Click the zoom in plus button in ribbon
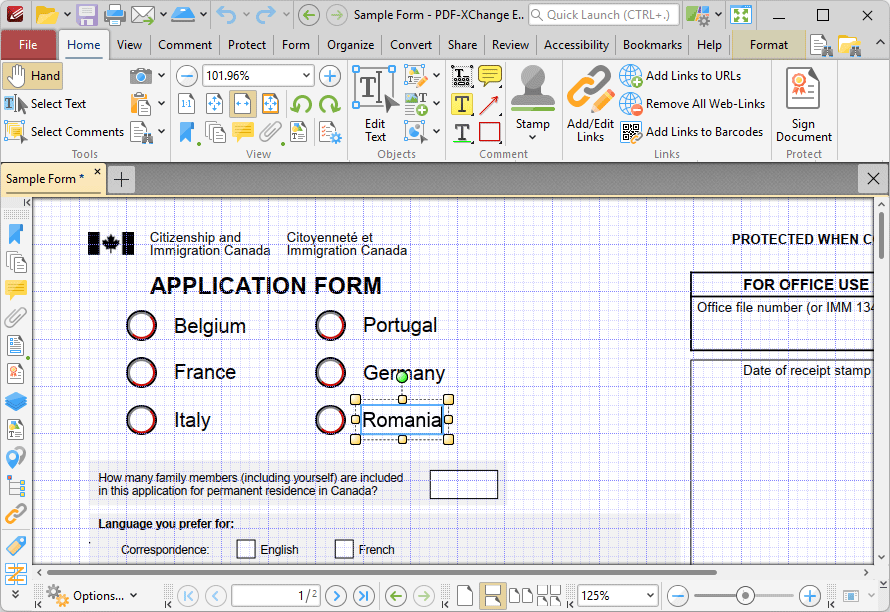 pyautogui.click(x=330, y=76)
